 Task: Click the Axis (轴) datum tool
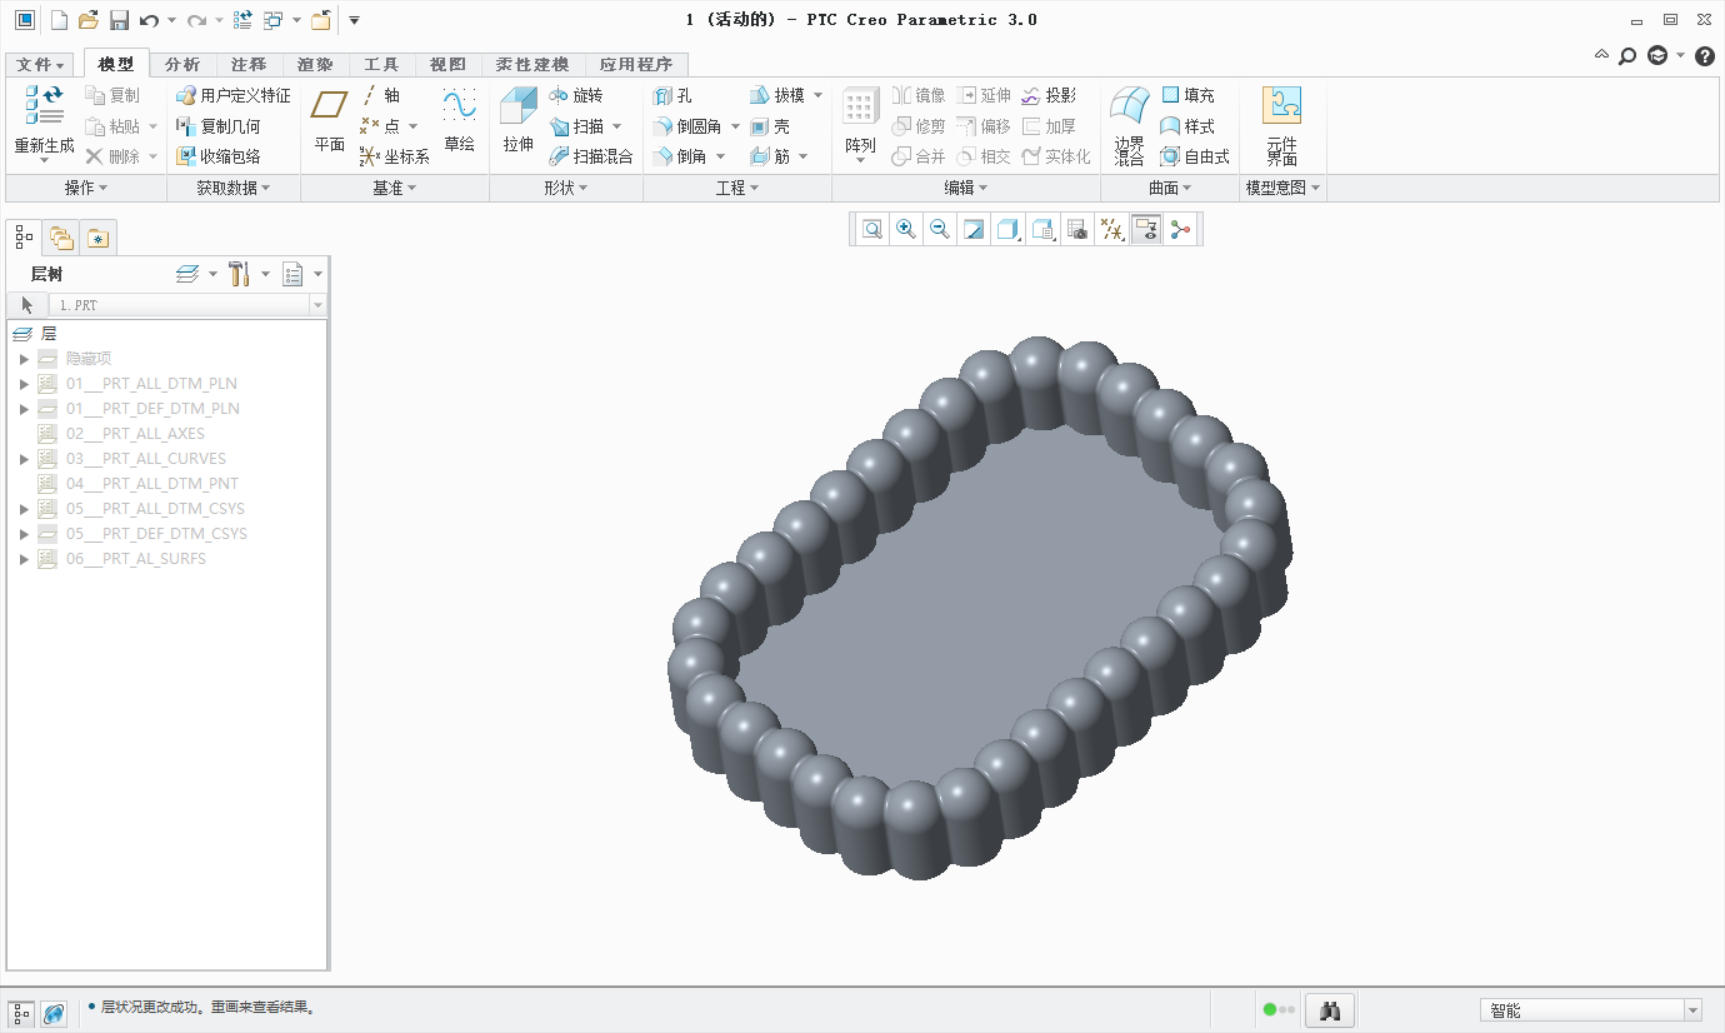pos(381,95)
